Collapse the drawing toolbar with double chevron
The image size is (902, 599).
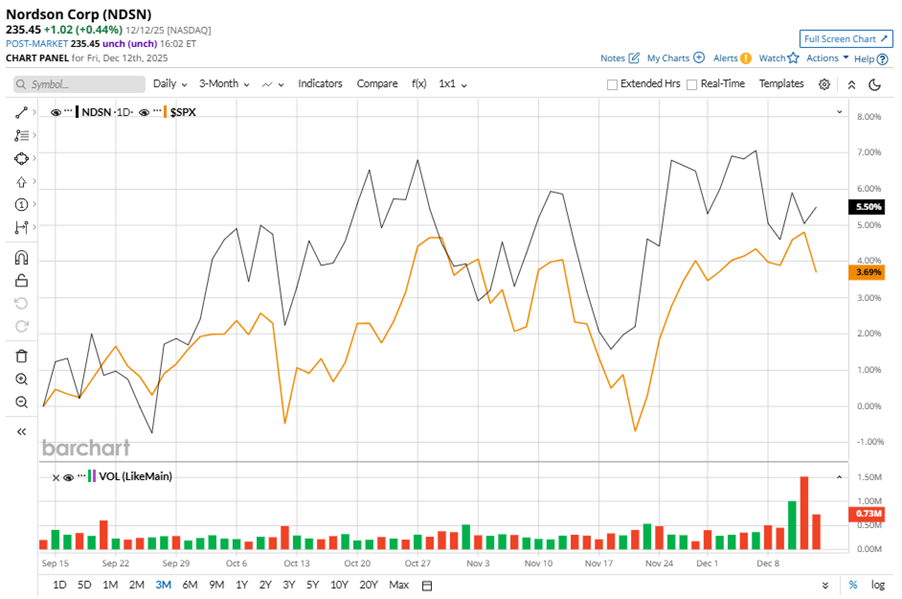point(21,432)
